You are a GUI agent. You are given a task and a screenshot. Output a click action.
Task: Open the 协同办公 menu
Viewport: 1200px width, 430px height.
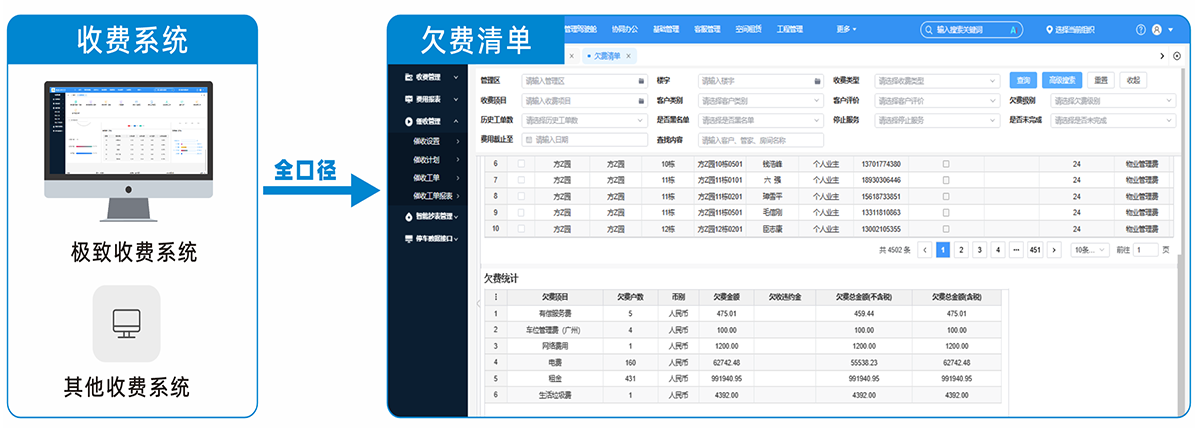pos(624,30)
